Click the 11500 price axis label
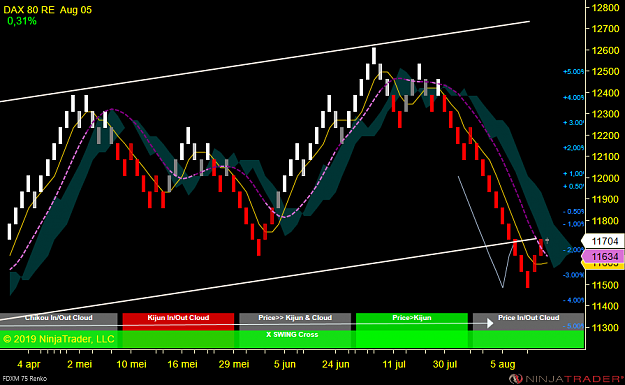Viewport: 625px width, 385px height. pos(605,285)
